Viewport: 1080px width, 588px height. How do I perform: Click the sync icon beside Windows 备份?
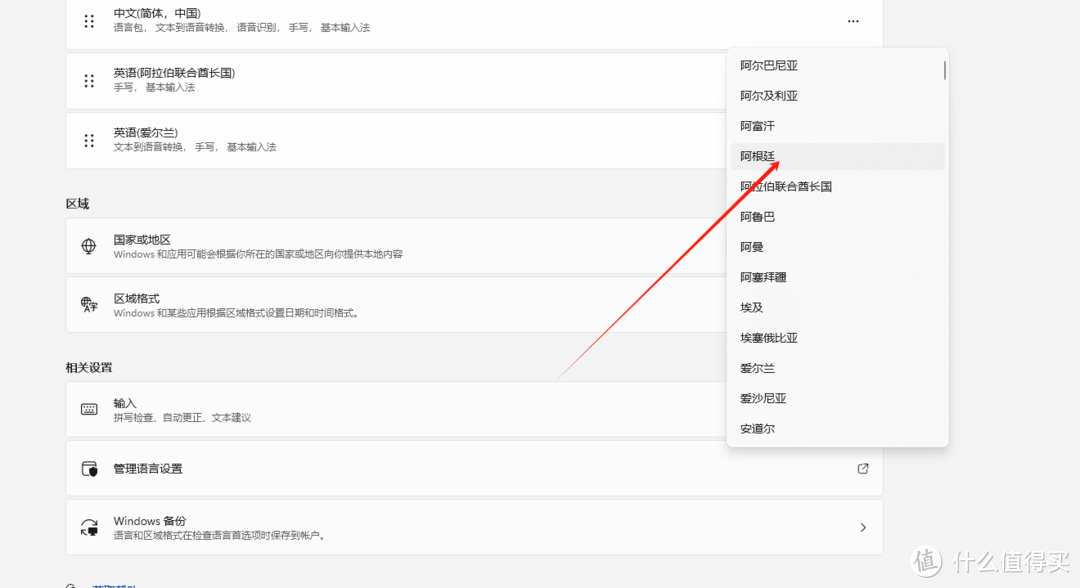[90, 527]
